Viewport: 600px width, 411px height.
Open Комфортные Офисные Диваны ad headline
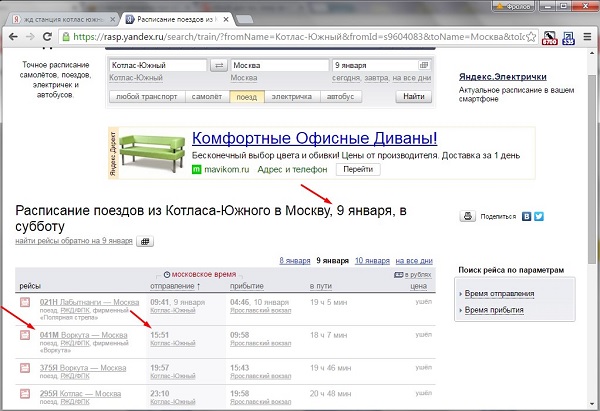pyautogui.click(x=315, y=138)
